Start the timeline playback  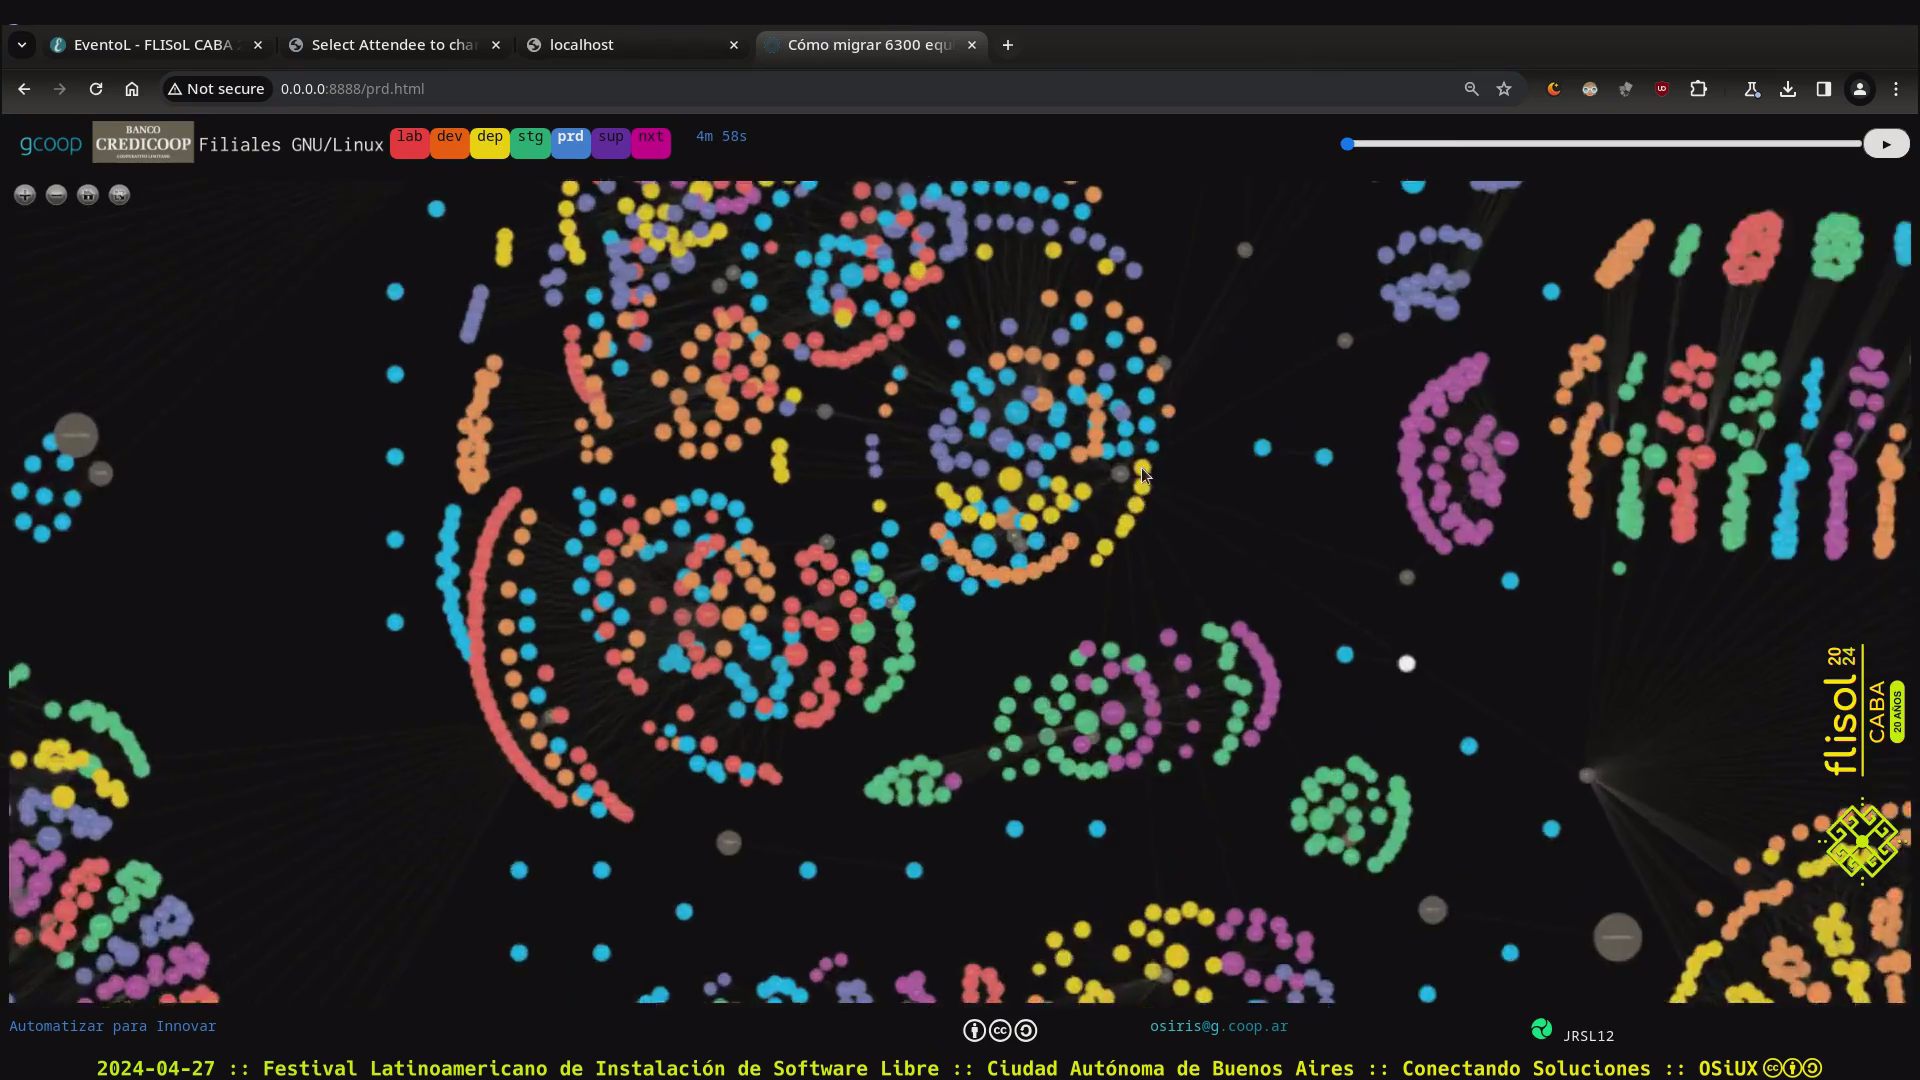(1886, 144)
